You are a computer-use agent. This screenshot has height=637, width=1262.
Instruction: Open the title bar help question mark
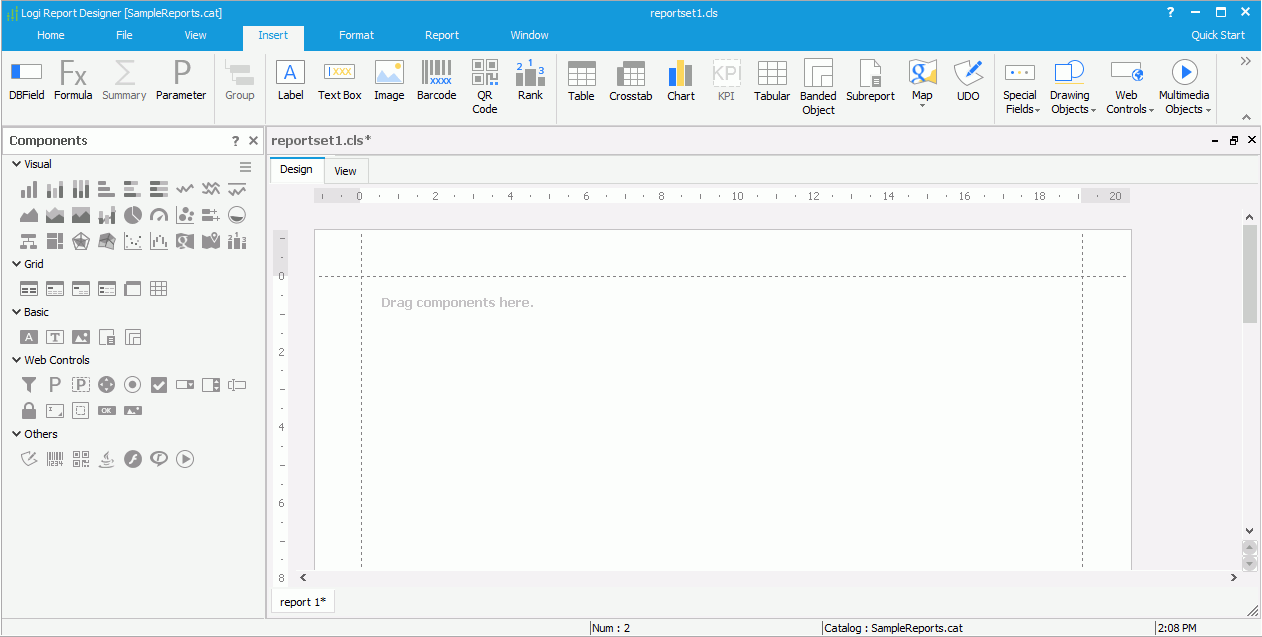[1171, 12]
